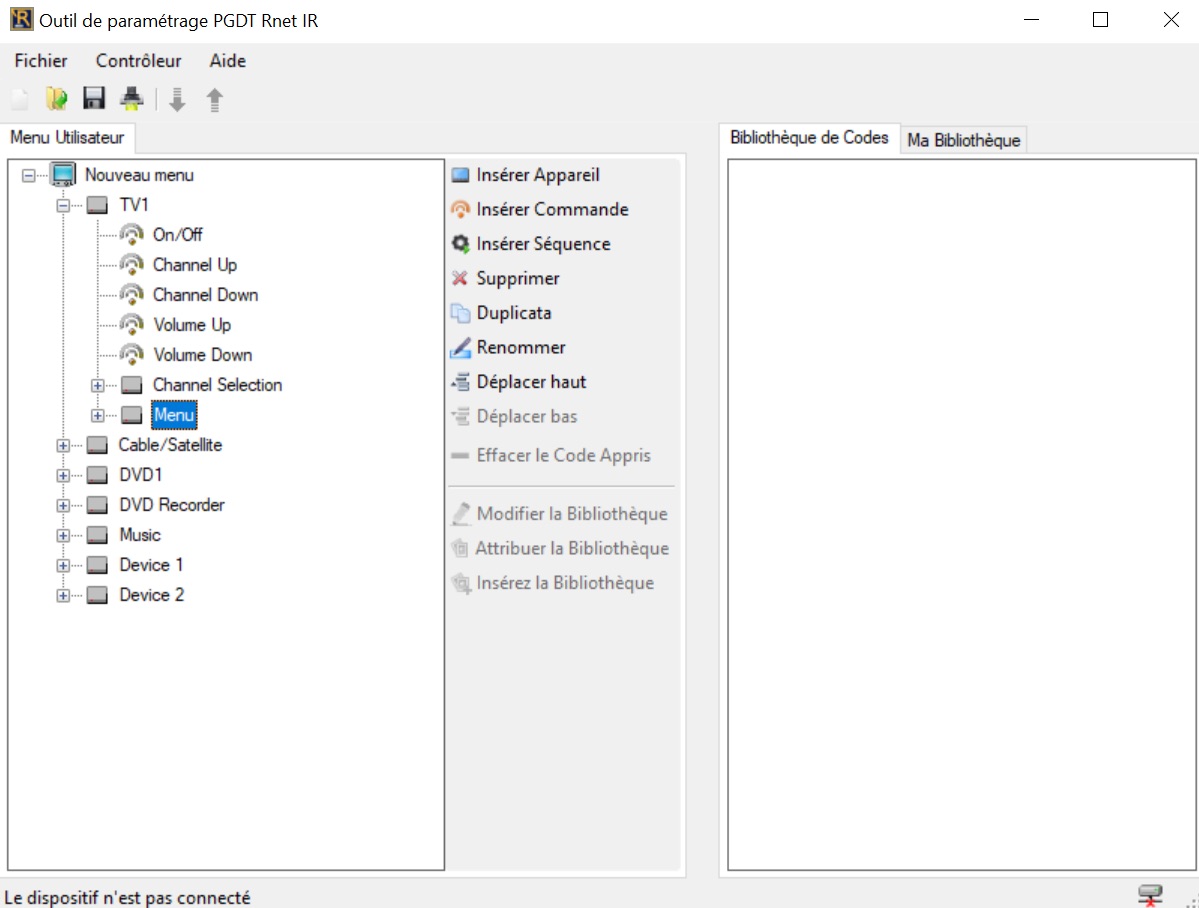Click the network connection status icon
The image size is (1199, 908).
(x=1150, y=896)
